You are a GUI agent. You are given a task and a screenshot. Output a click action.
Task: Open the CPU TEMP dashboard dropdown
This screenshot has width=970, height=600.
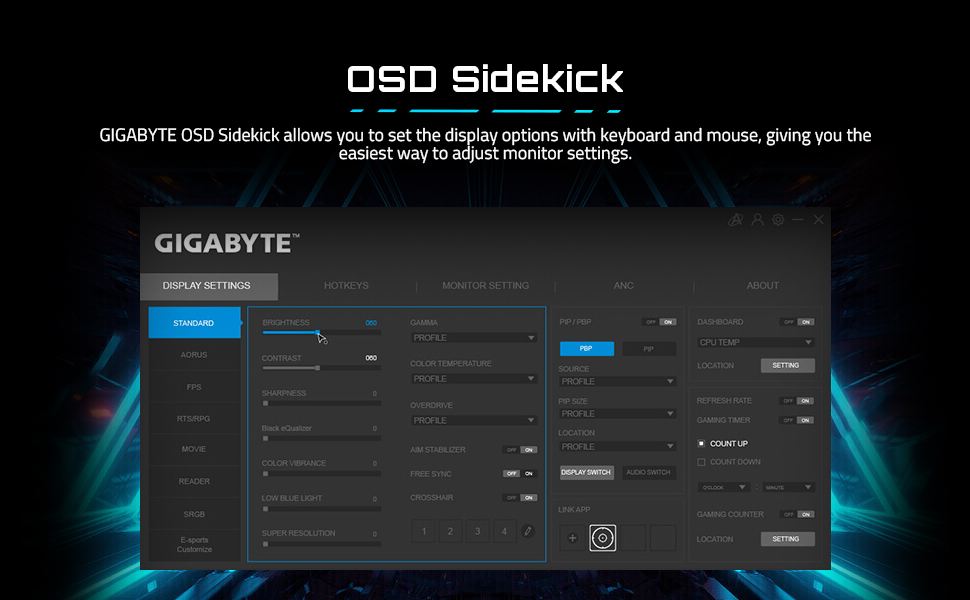pos(755,342)
